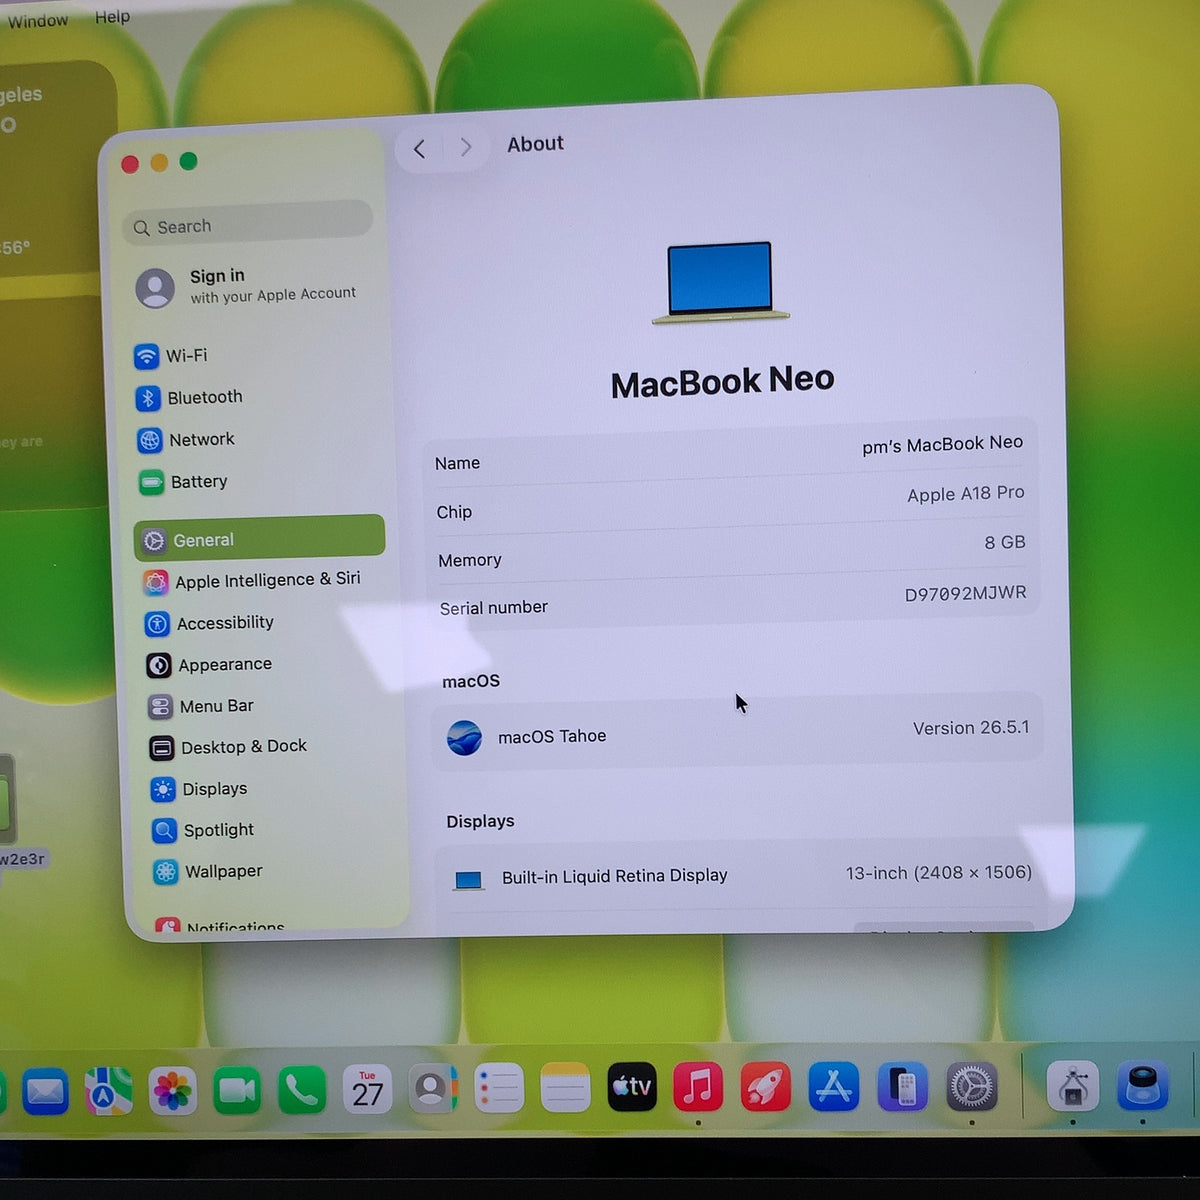The height and width of the screenshot is (1200, 1200).
Task: Open Battery settings from the sidebar icon
Action: tap(152, 483)
